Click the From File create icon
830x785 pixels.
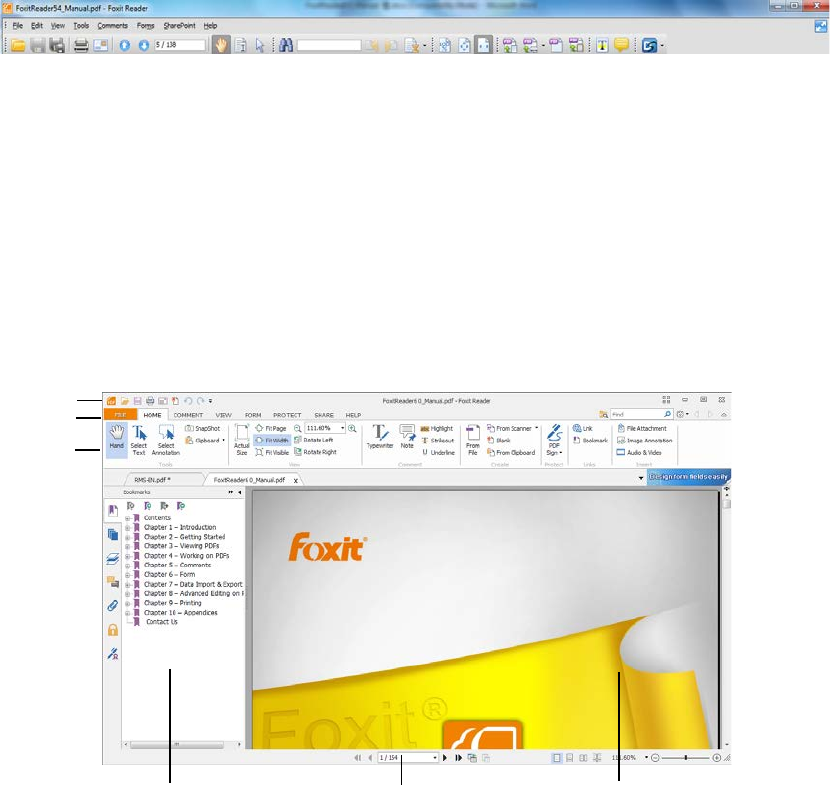pos(473,439)
